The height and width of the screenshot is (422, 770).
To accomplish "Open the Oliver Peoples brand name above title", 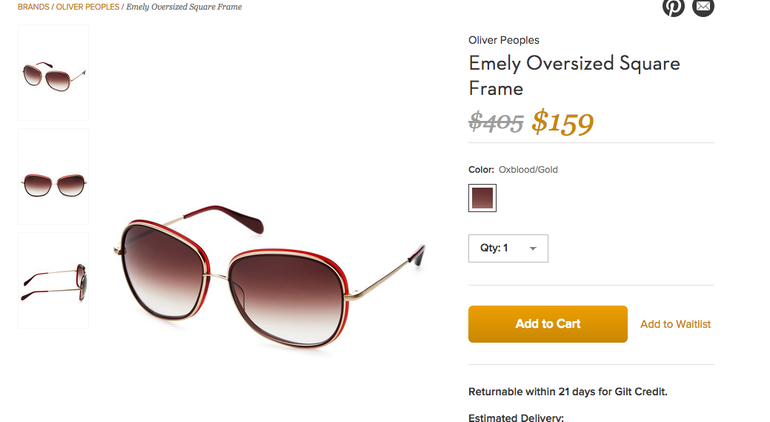I will pos(504,40).
